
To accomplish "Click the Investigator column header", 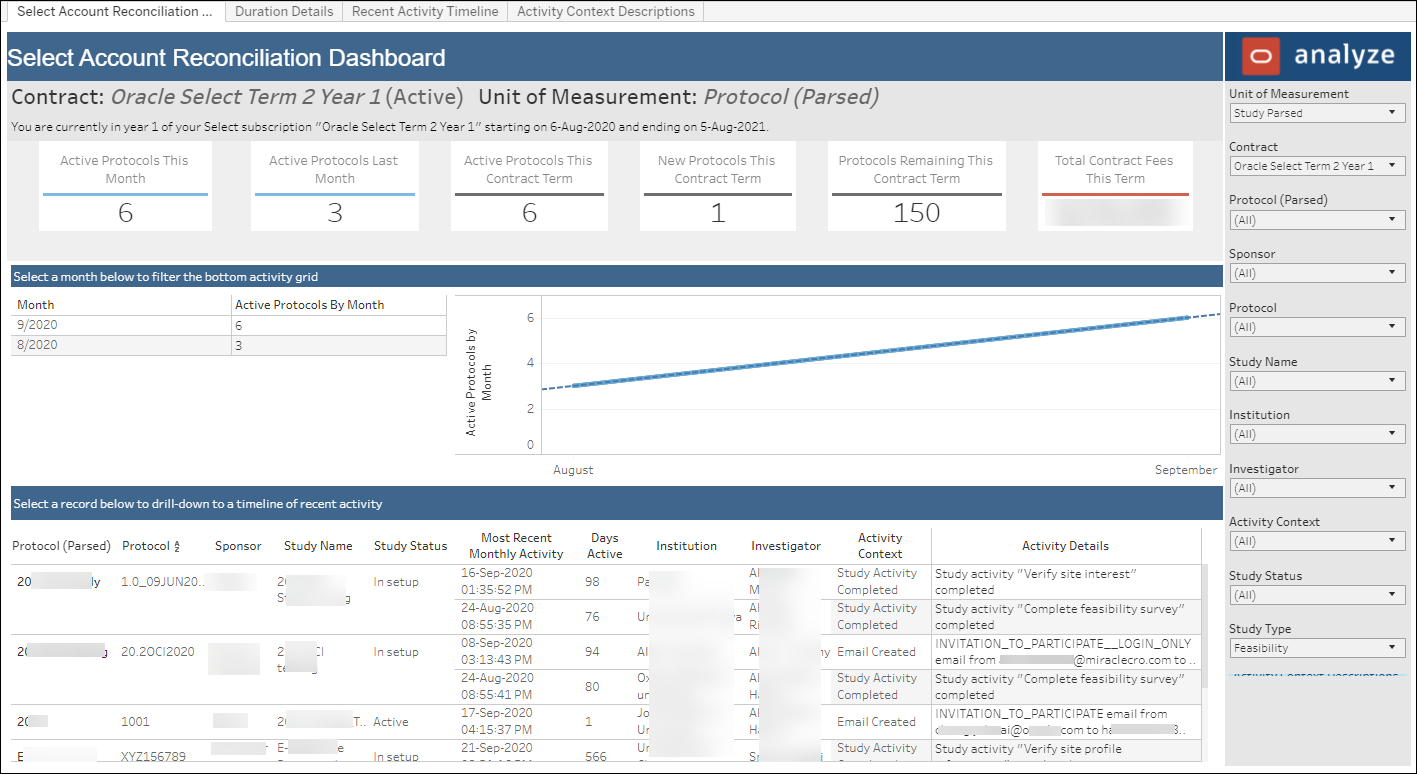I will tap(786, 546).
